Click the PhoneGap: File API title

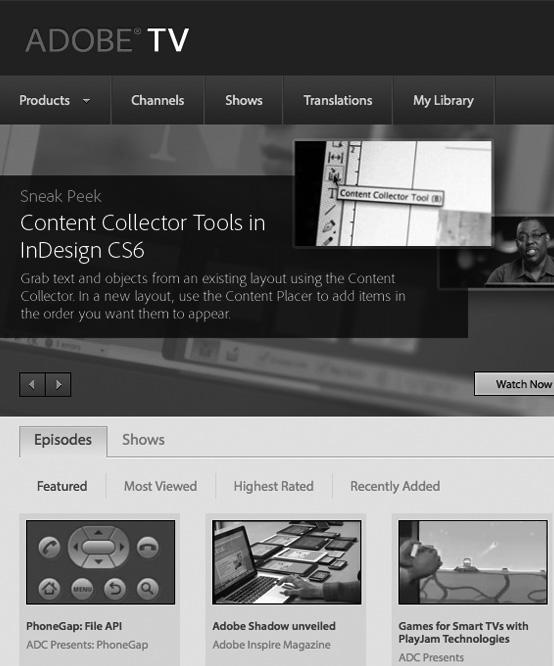[74, 626]
